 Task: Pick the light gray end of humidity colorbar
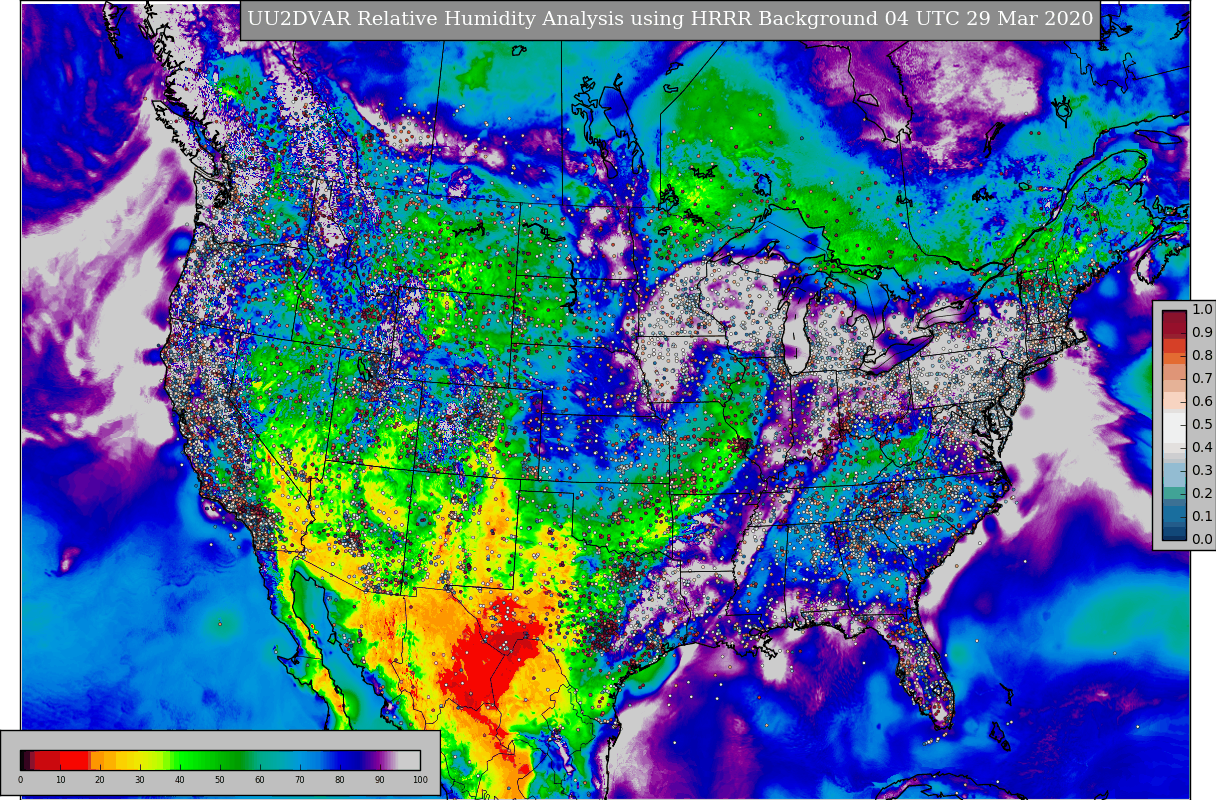[410, 760]
